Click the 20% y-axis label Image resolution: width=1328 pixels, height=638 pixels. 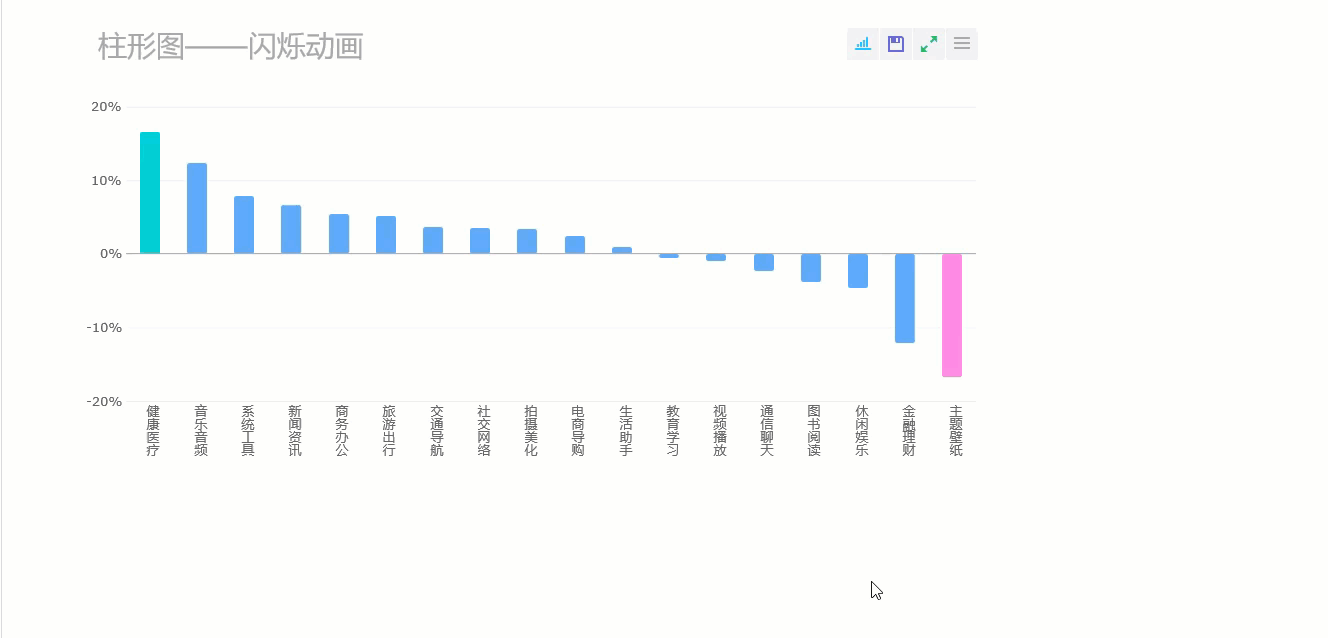(x=106, y=107)
